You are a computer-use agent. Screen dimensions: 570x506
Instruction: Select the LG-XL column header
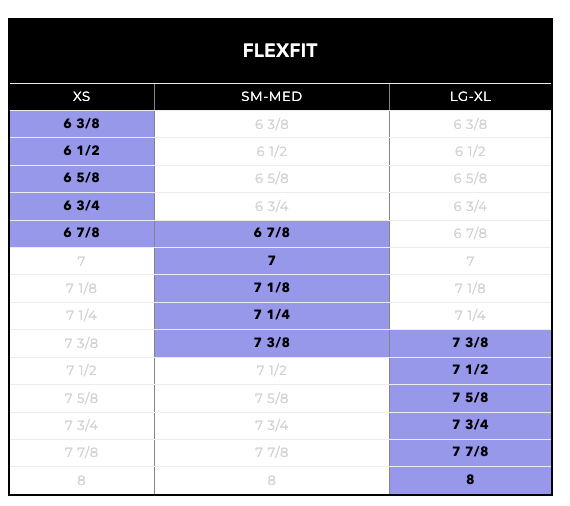470,97
